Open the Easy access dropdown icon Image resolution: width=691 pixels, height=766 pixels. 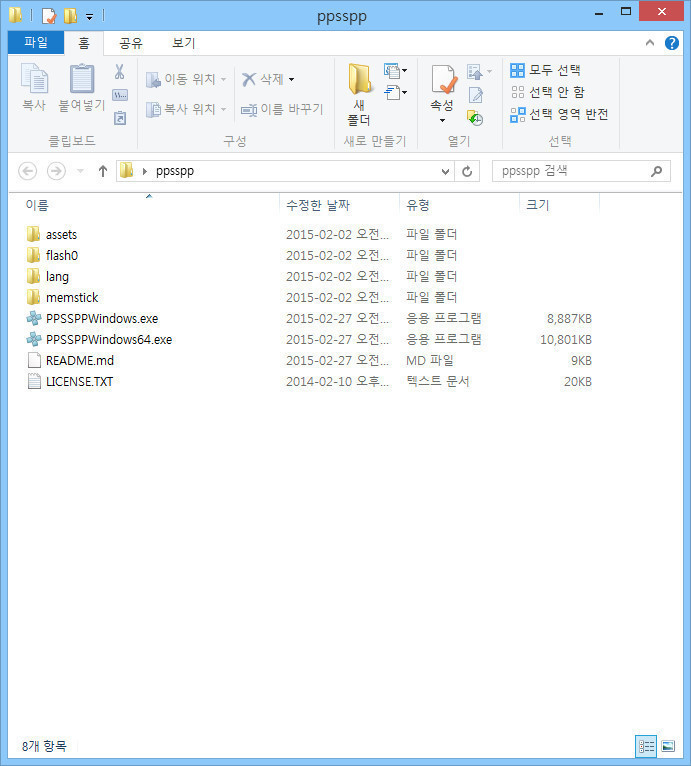pyautogui.click(x=395, y=92)
